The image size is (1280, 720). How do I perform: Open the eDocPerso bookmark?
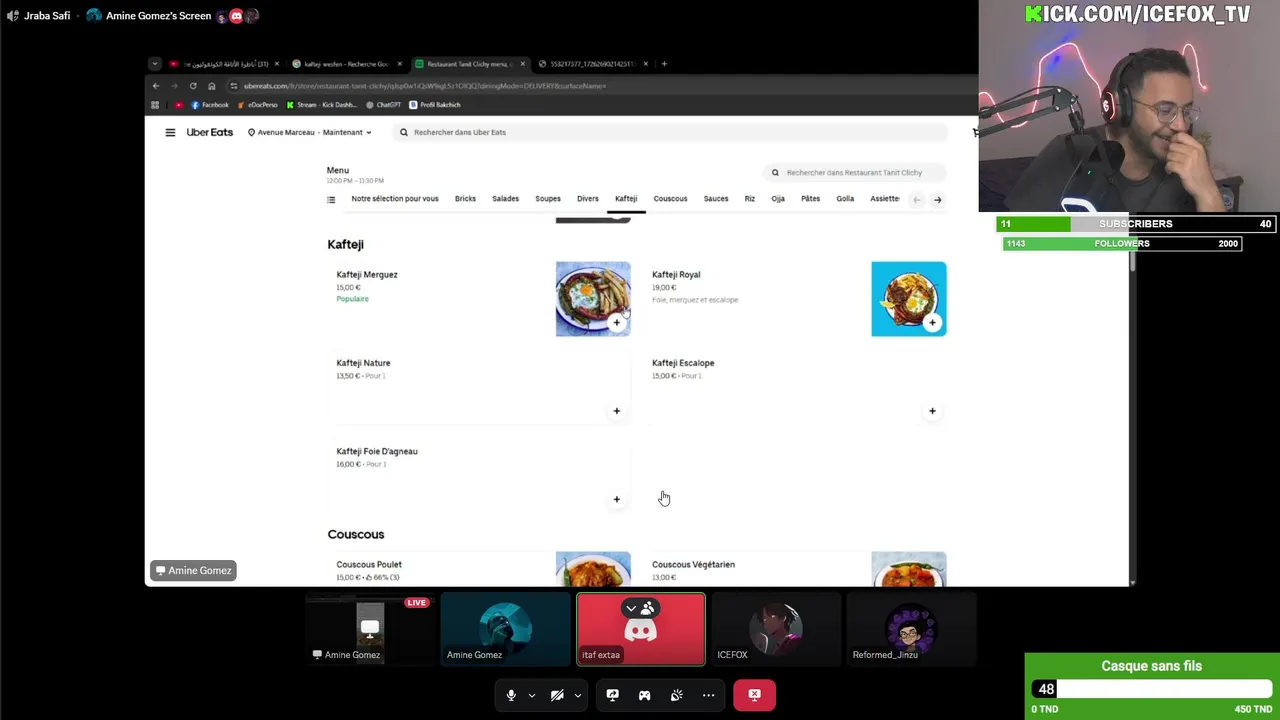click(x=258, y=105)
